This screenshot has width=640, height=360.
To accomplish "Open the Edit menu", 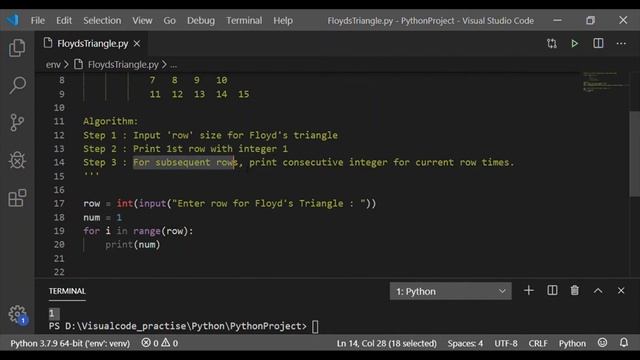I will click(64, 20).
